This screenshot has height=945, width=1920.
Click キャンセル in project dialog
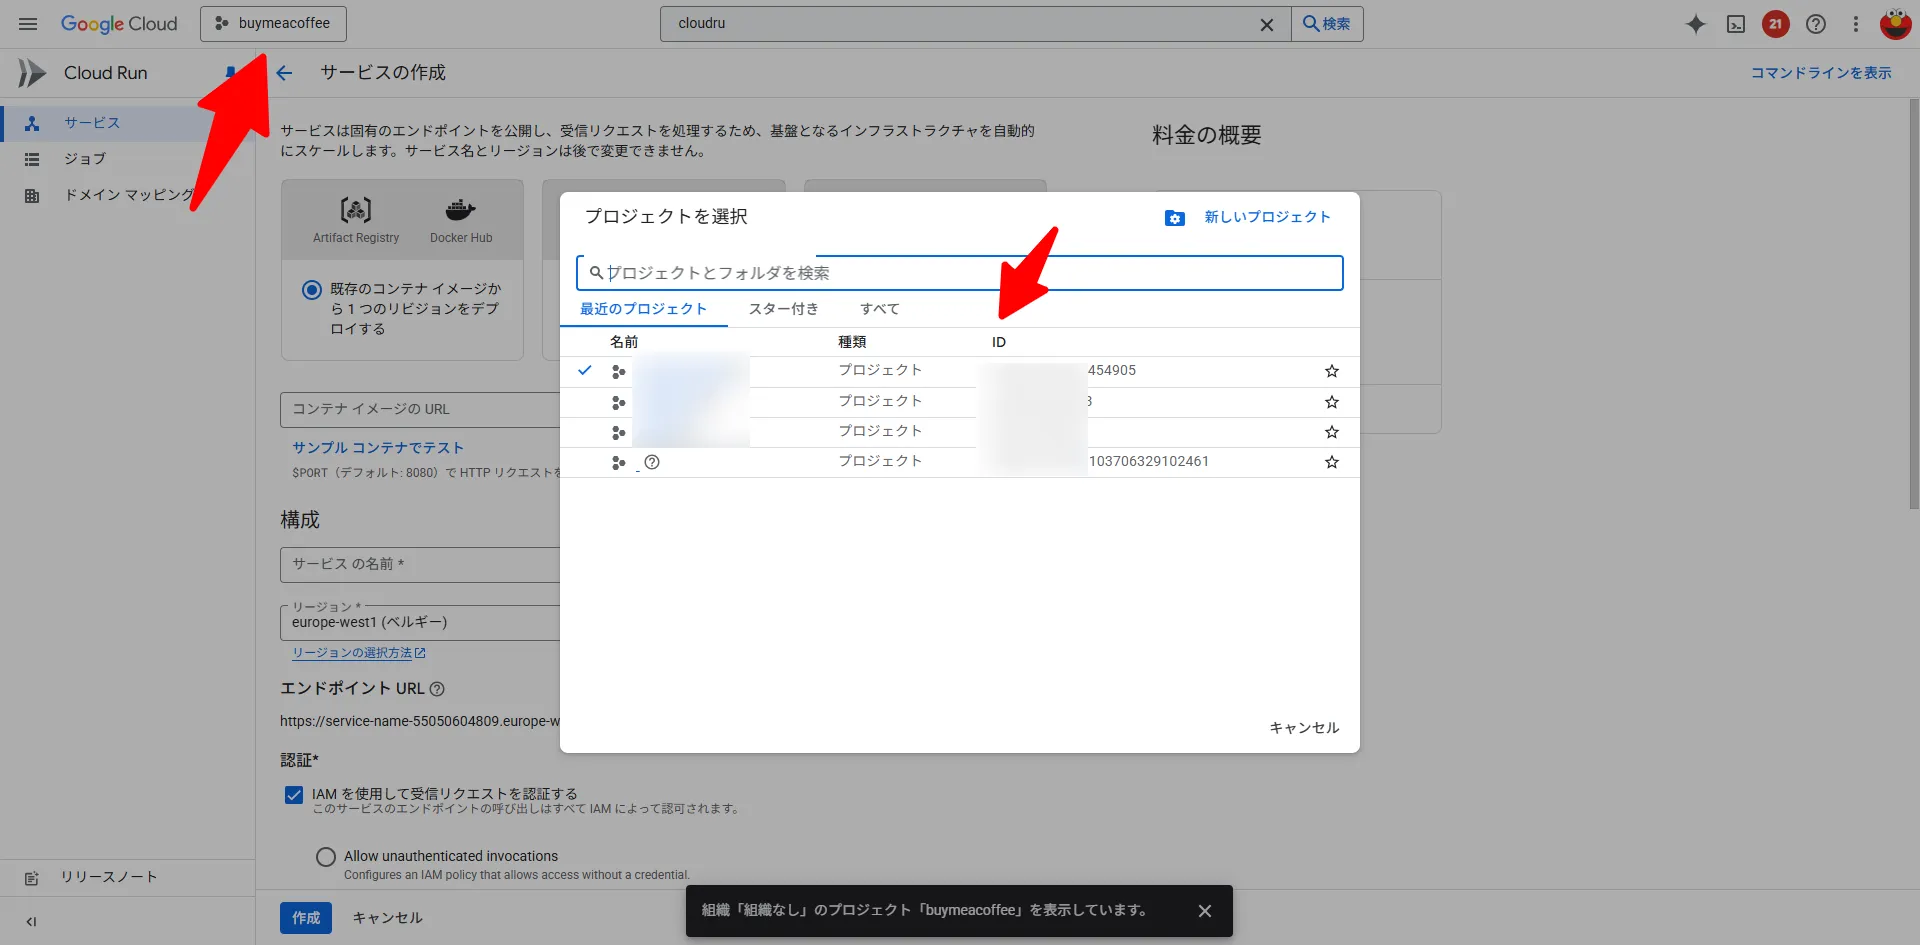coord(1303,728)
